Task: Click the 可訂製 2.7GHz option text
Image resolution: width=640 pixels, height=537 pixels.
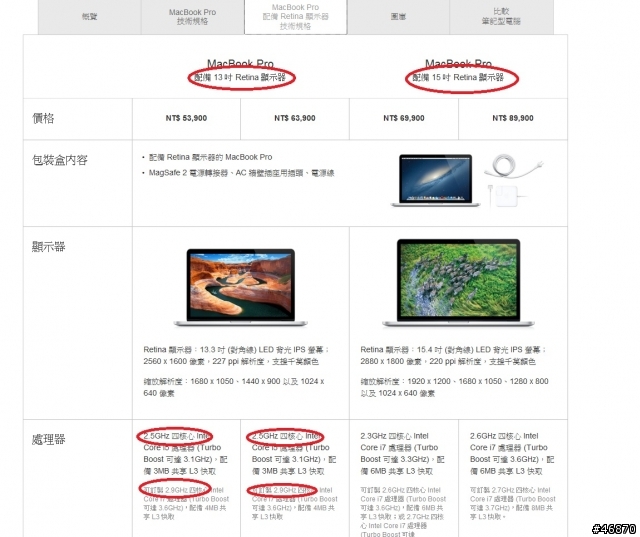Action: click(513, 503)
